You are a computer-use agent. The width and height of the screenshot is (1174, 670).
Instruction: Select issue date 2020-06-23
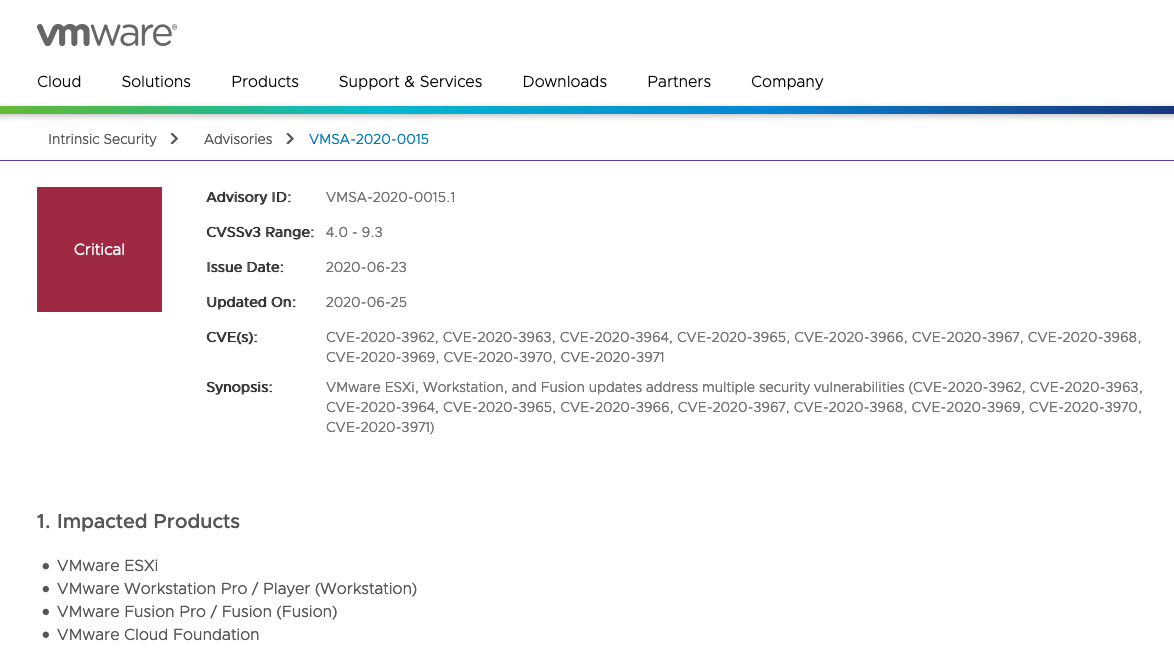click(366, 267)
